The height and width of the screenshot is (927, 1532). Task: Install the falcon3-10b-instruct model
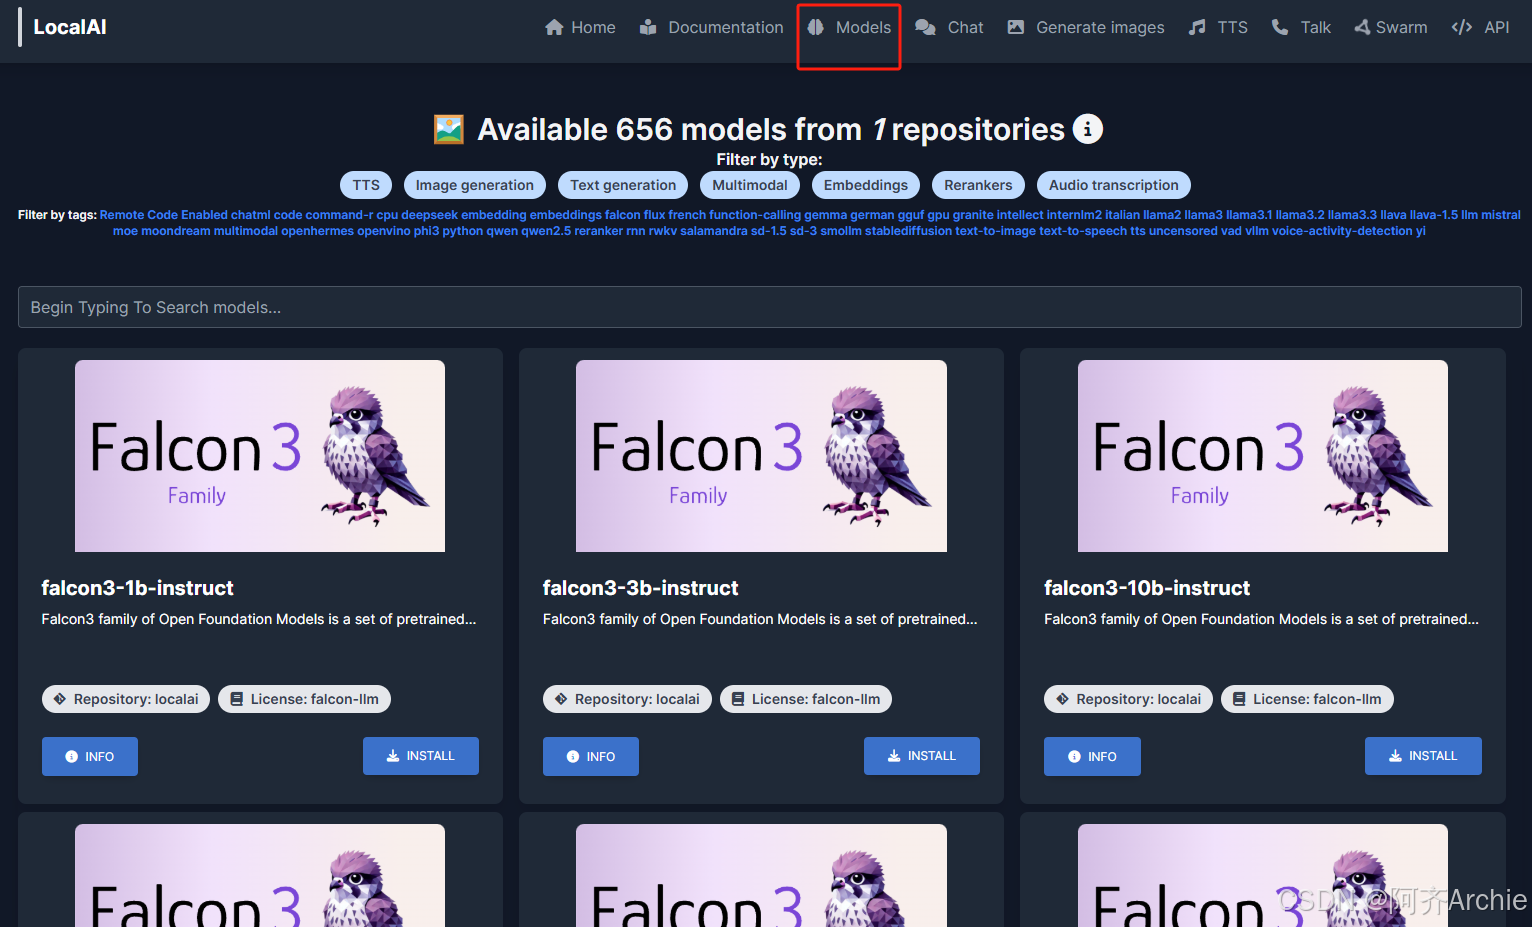click(x=1423, y=756)
